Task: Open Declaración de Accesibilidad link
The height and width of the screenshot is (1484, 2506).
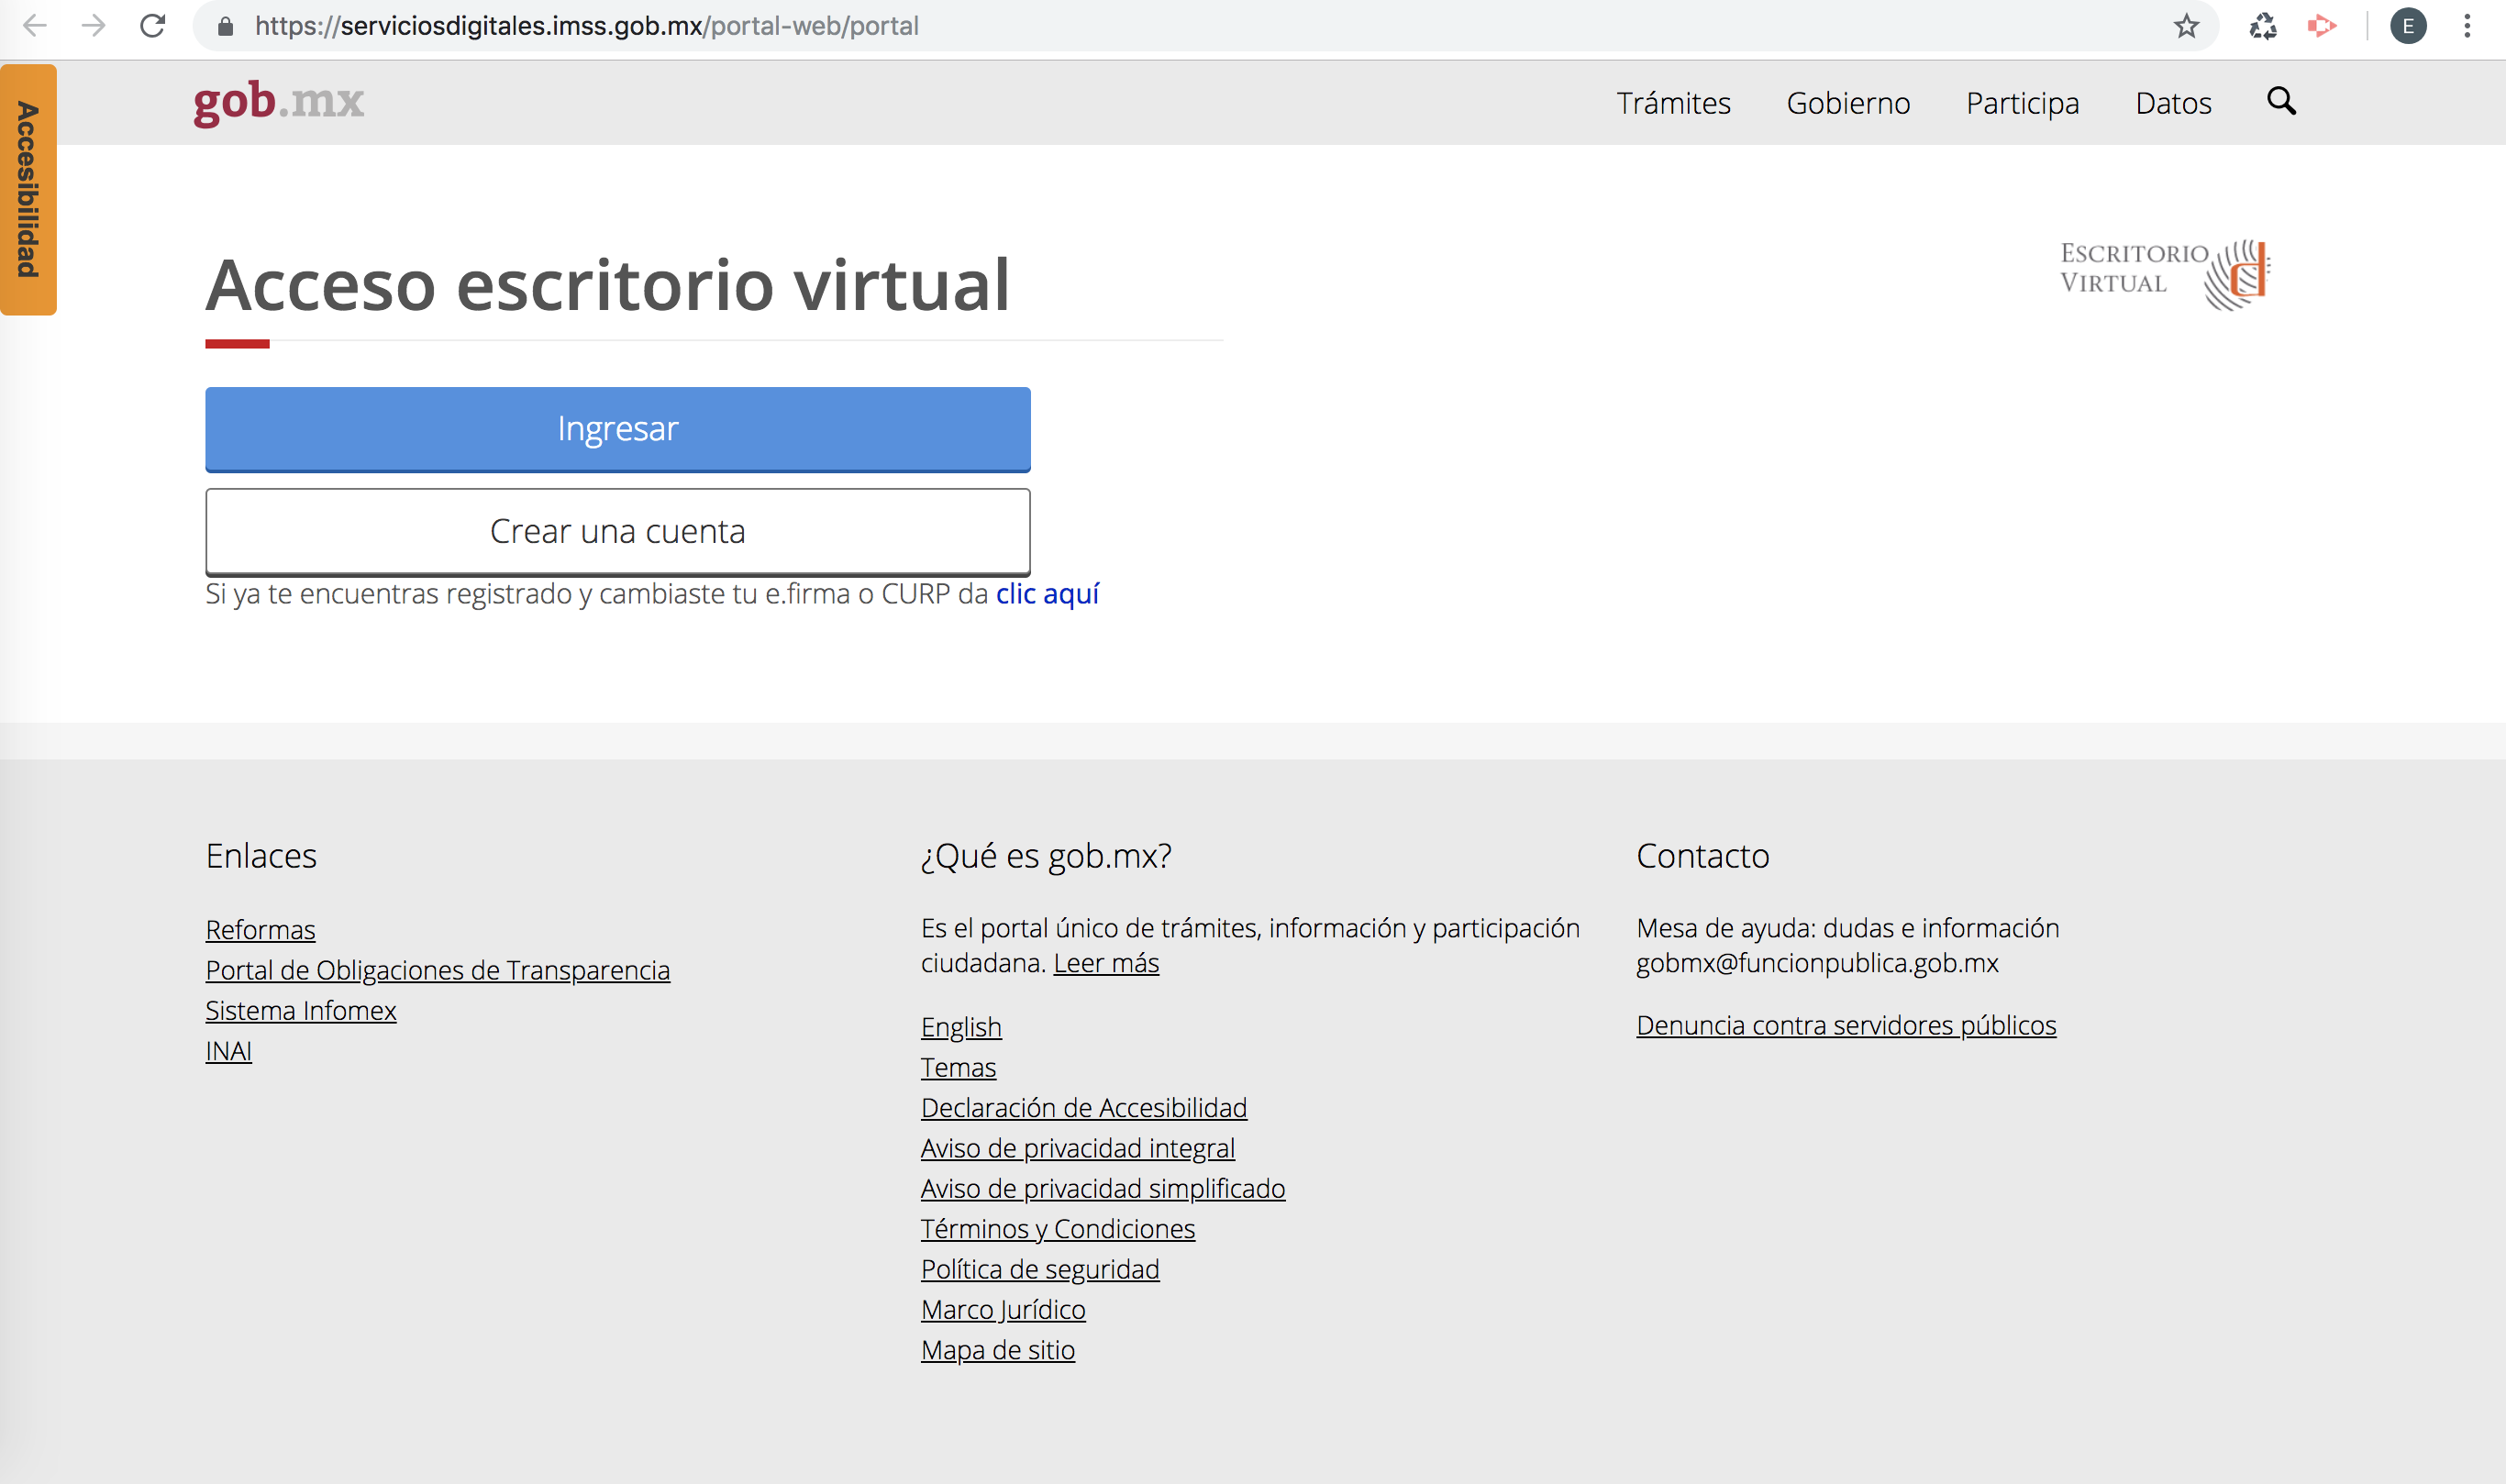Action: tap(1084, 1108)
